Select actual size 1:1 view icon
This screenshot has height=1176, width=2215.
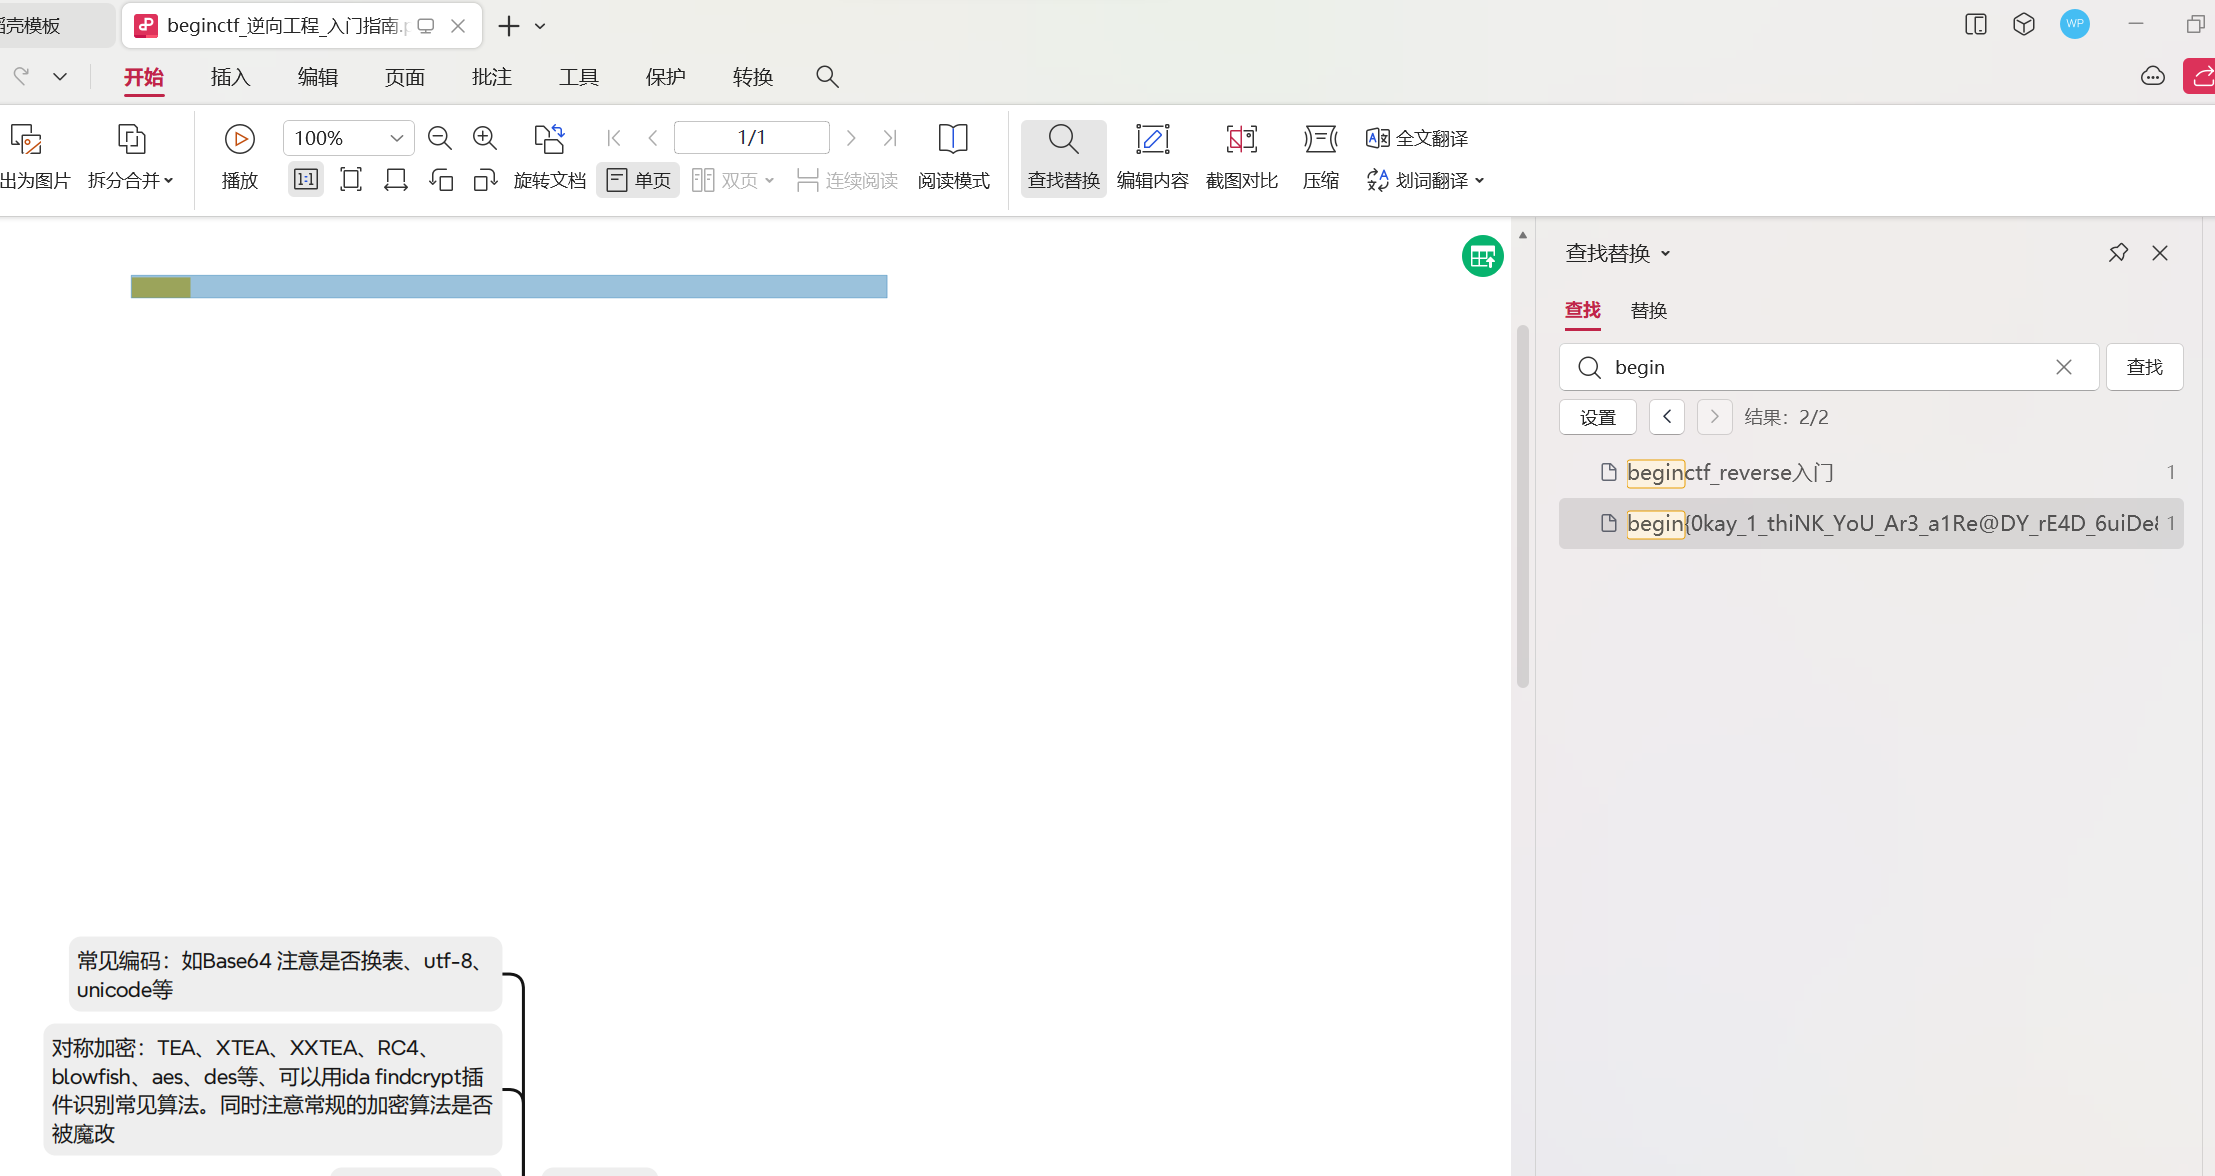306,180
